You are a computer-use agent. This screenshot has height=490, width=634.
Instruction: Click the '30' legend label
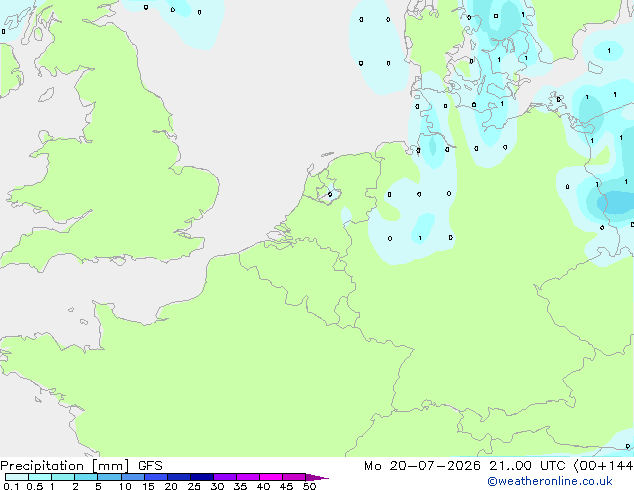217,486
